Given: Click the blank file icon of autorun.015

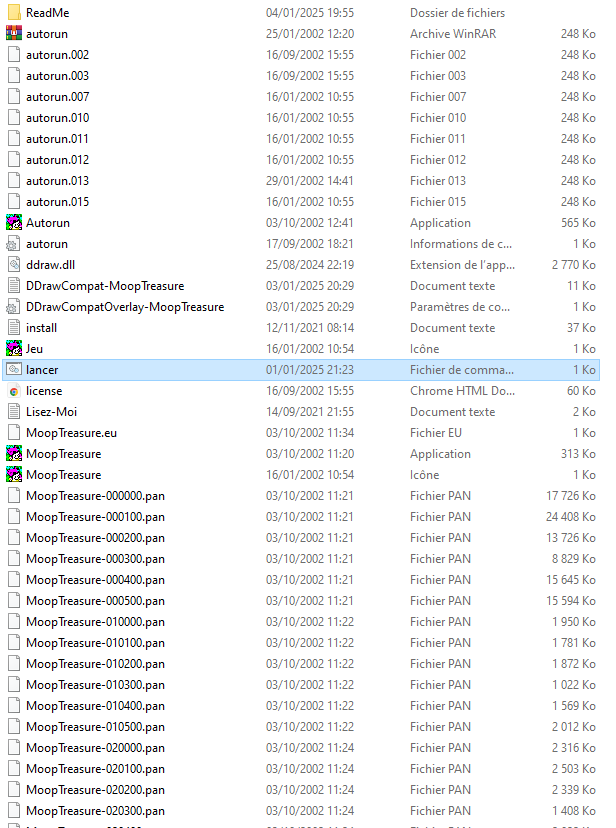Looking at the screenshot, I should click(x=14, y=202).
